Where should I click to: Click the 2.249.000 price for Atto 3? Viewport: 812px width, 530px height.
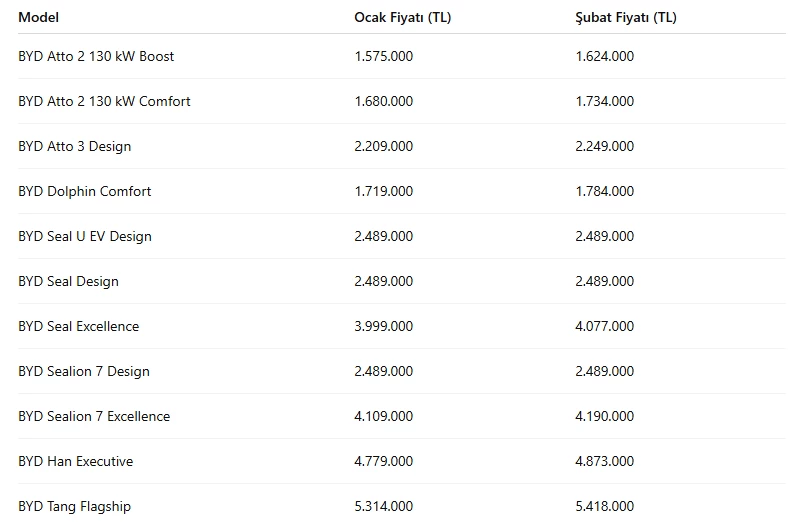coord(604,146)
